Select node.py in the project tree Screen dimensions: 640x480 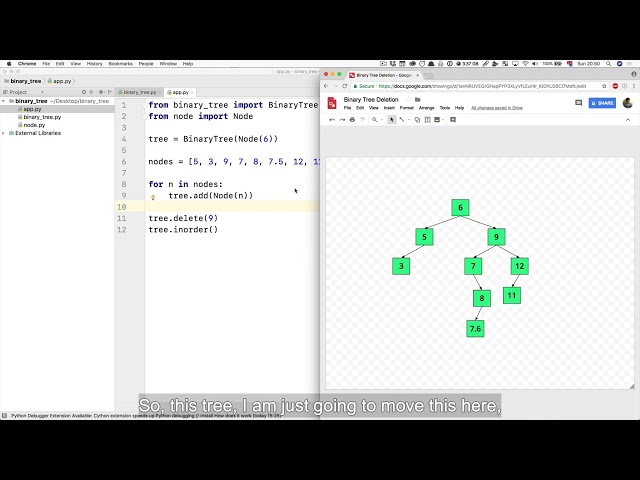31,125
